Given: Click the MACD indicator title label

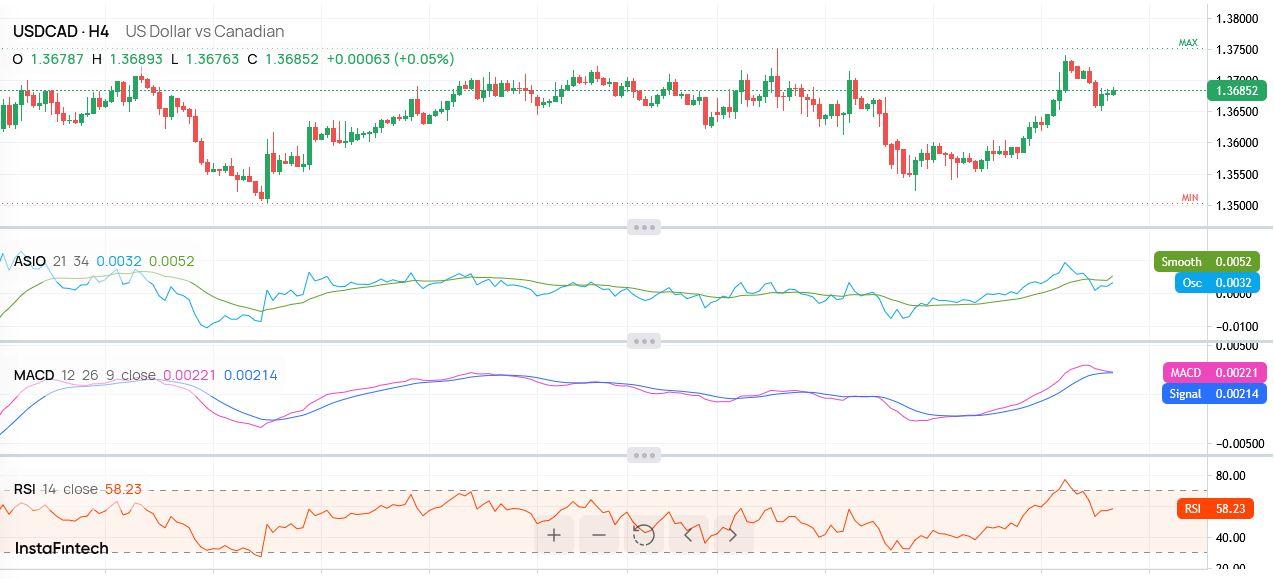Looking at the screenshot, I should click(32, 374).
